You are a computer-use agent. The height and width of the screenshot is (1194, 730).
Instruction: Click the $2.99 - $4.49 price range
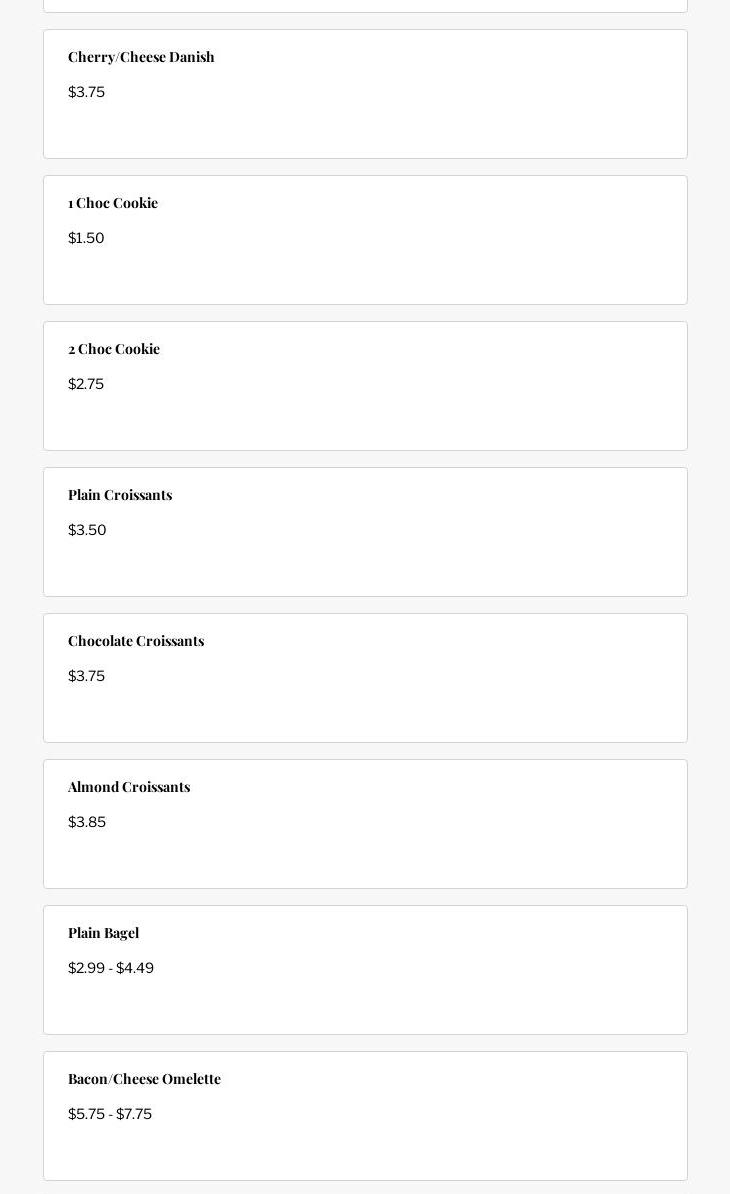point(111,968)
